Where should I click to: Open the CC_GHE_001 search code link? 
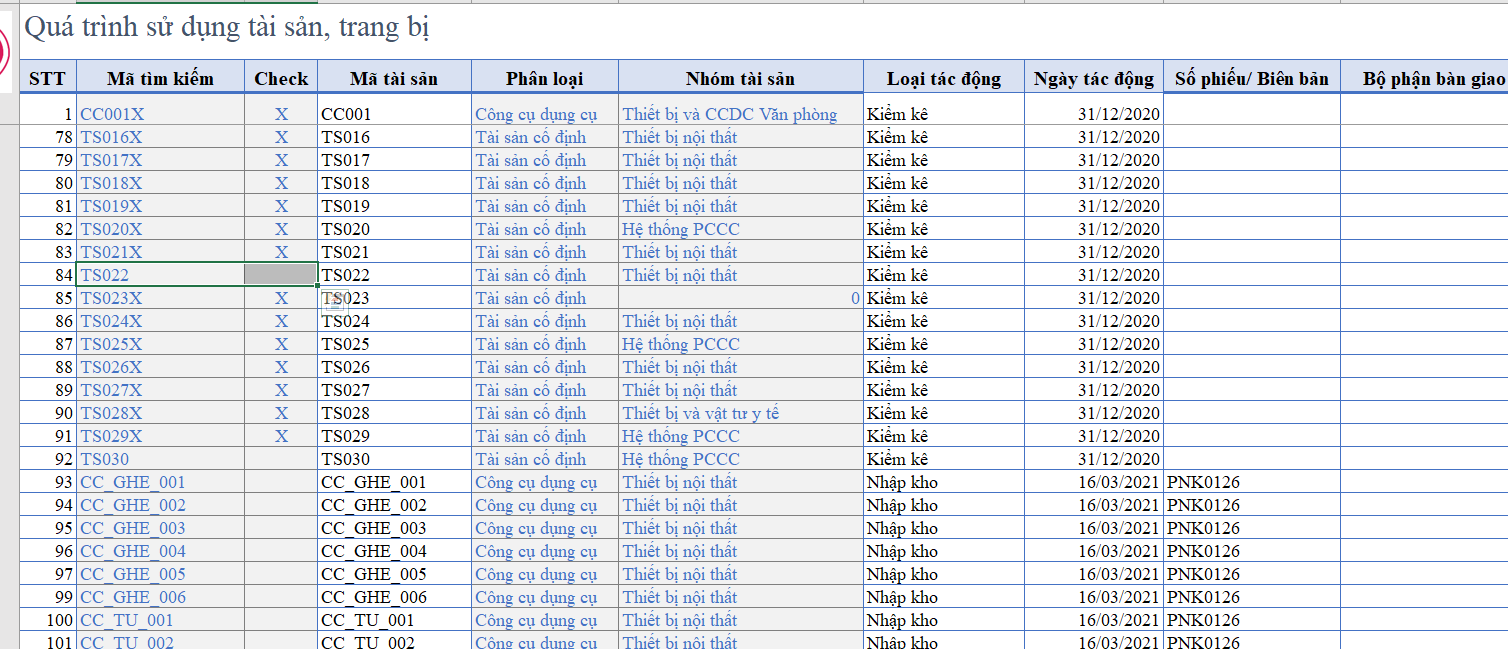coord(133,482)
